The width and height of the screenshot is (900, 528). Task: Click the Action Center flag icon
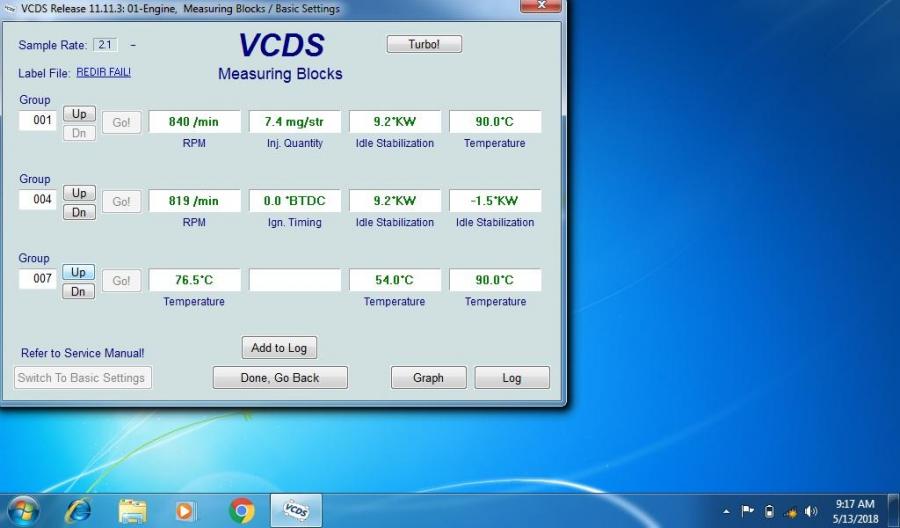[748, 512]
